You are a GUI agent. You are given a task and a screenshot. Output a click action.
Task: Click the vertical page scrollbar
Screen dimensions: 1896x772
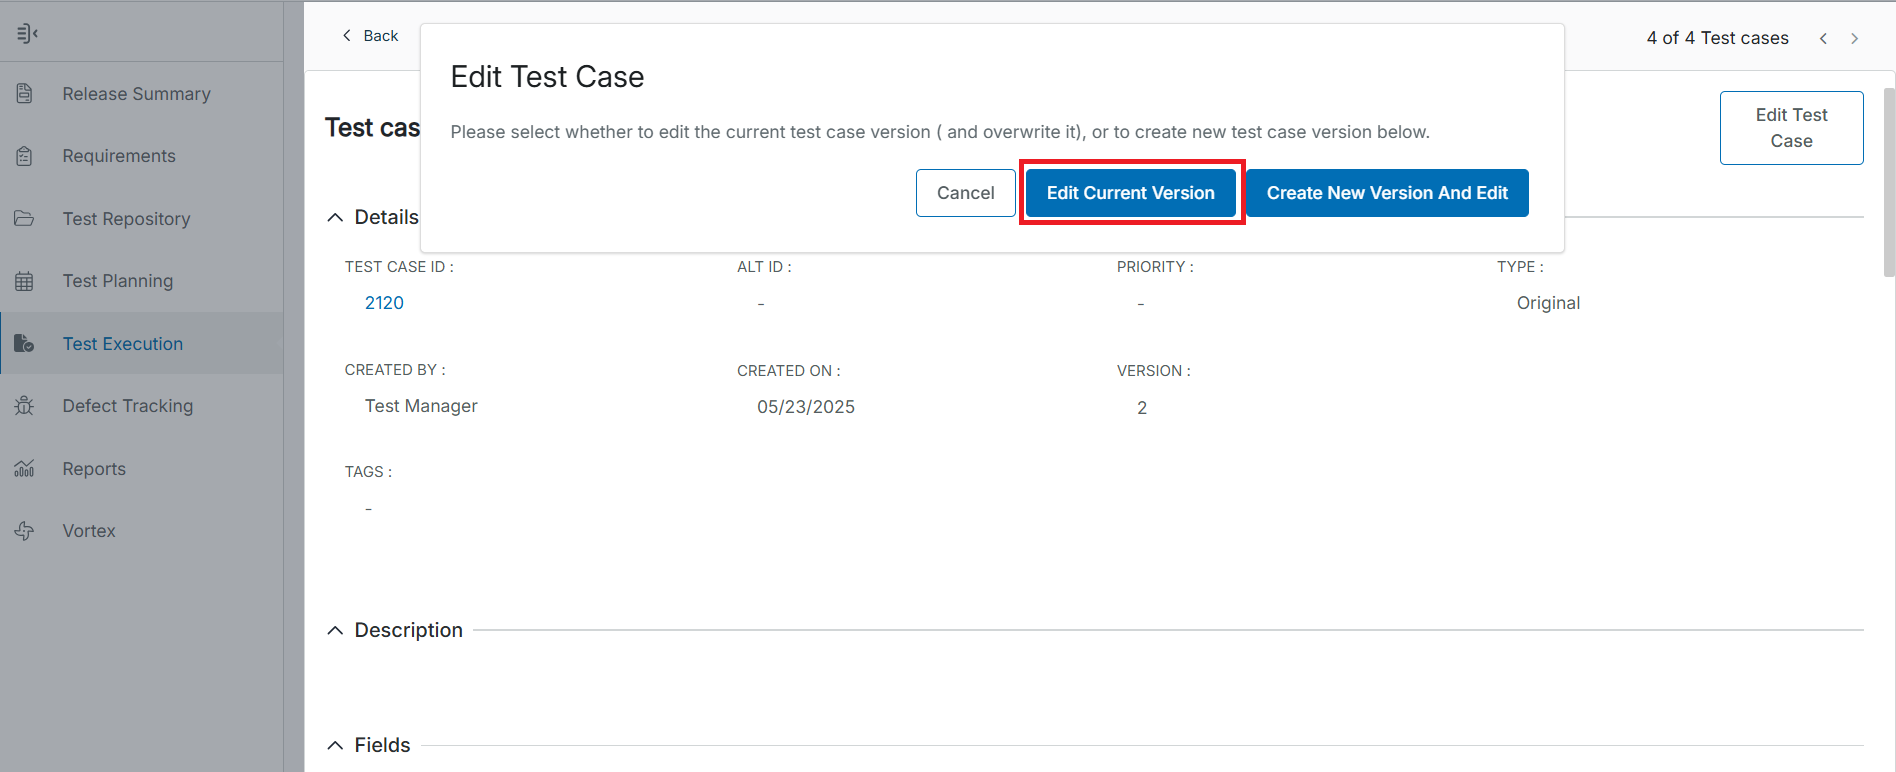[1888, 180]
